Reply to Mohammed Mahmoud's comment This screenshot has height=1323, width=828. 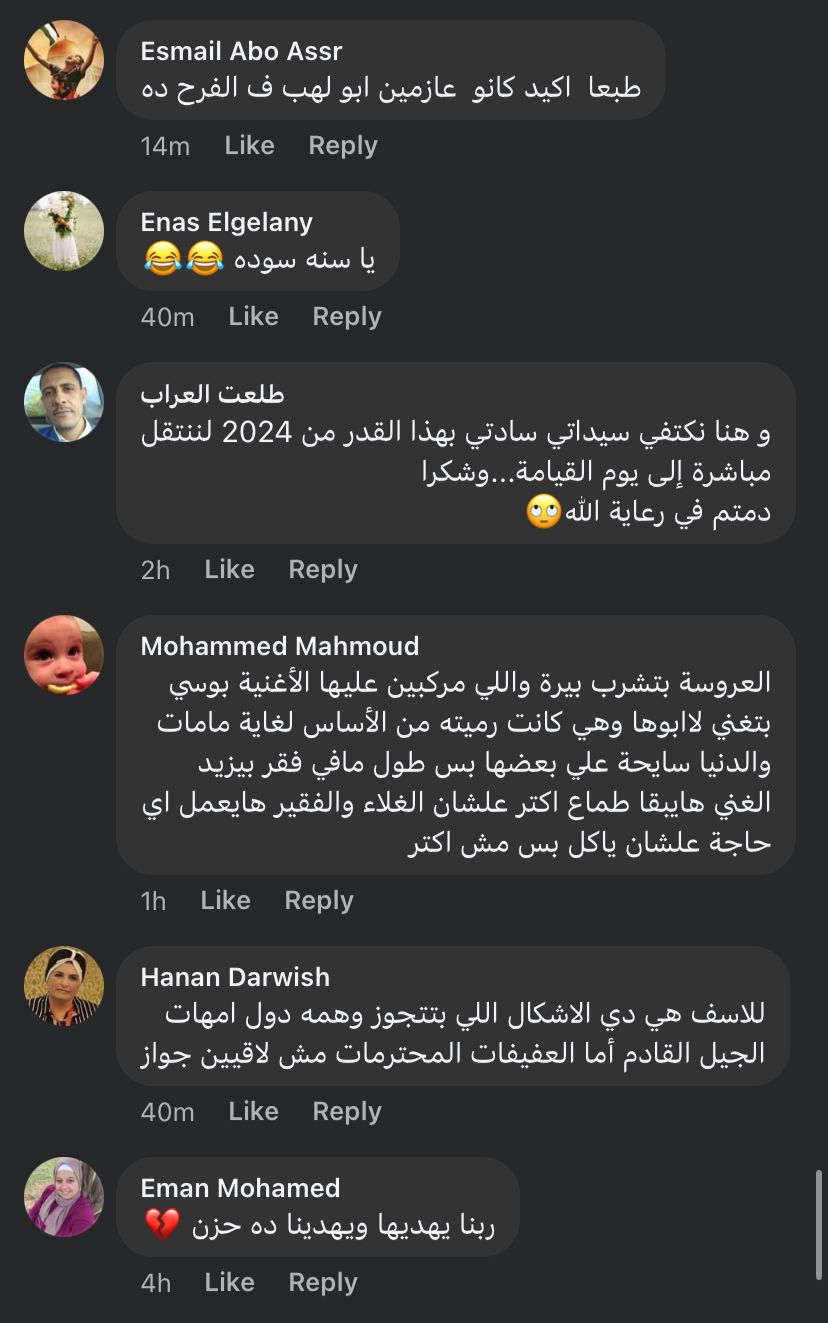coord(318,901)
